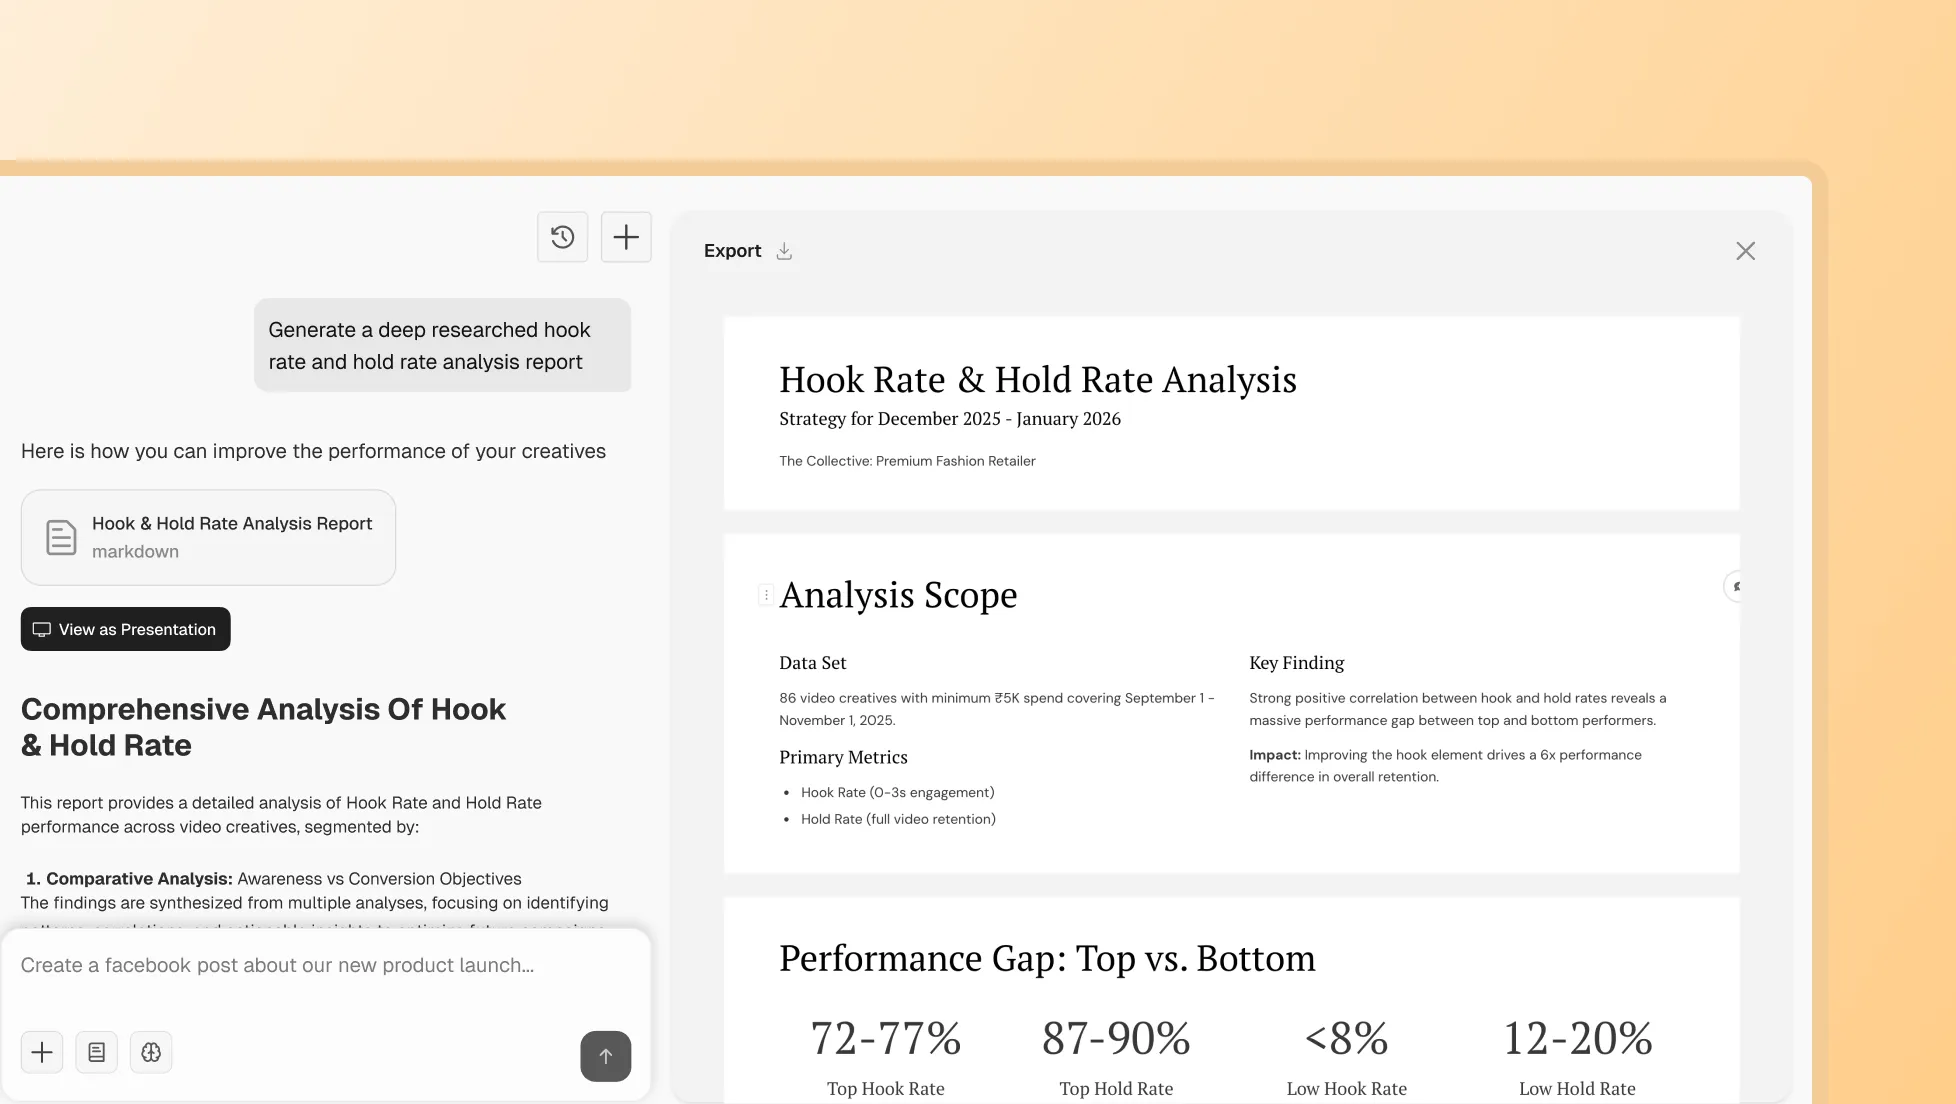This screenshot has height=1104, width=1956.
Task: Click the brain icon below the message box
Action: tap(151, 1052)
